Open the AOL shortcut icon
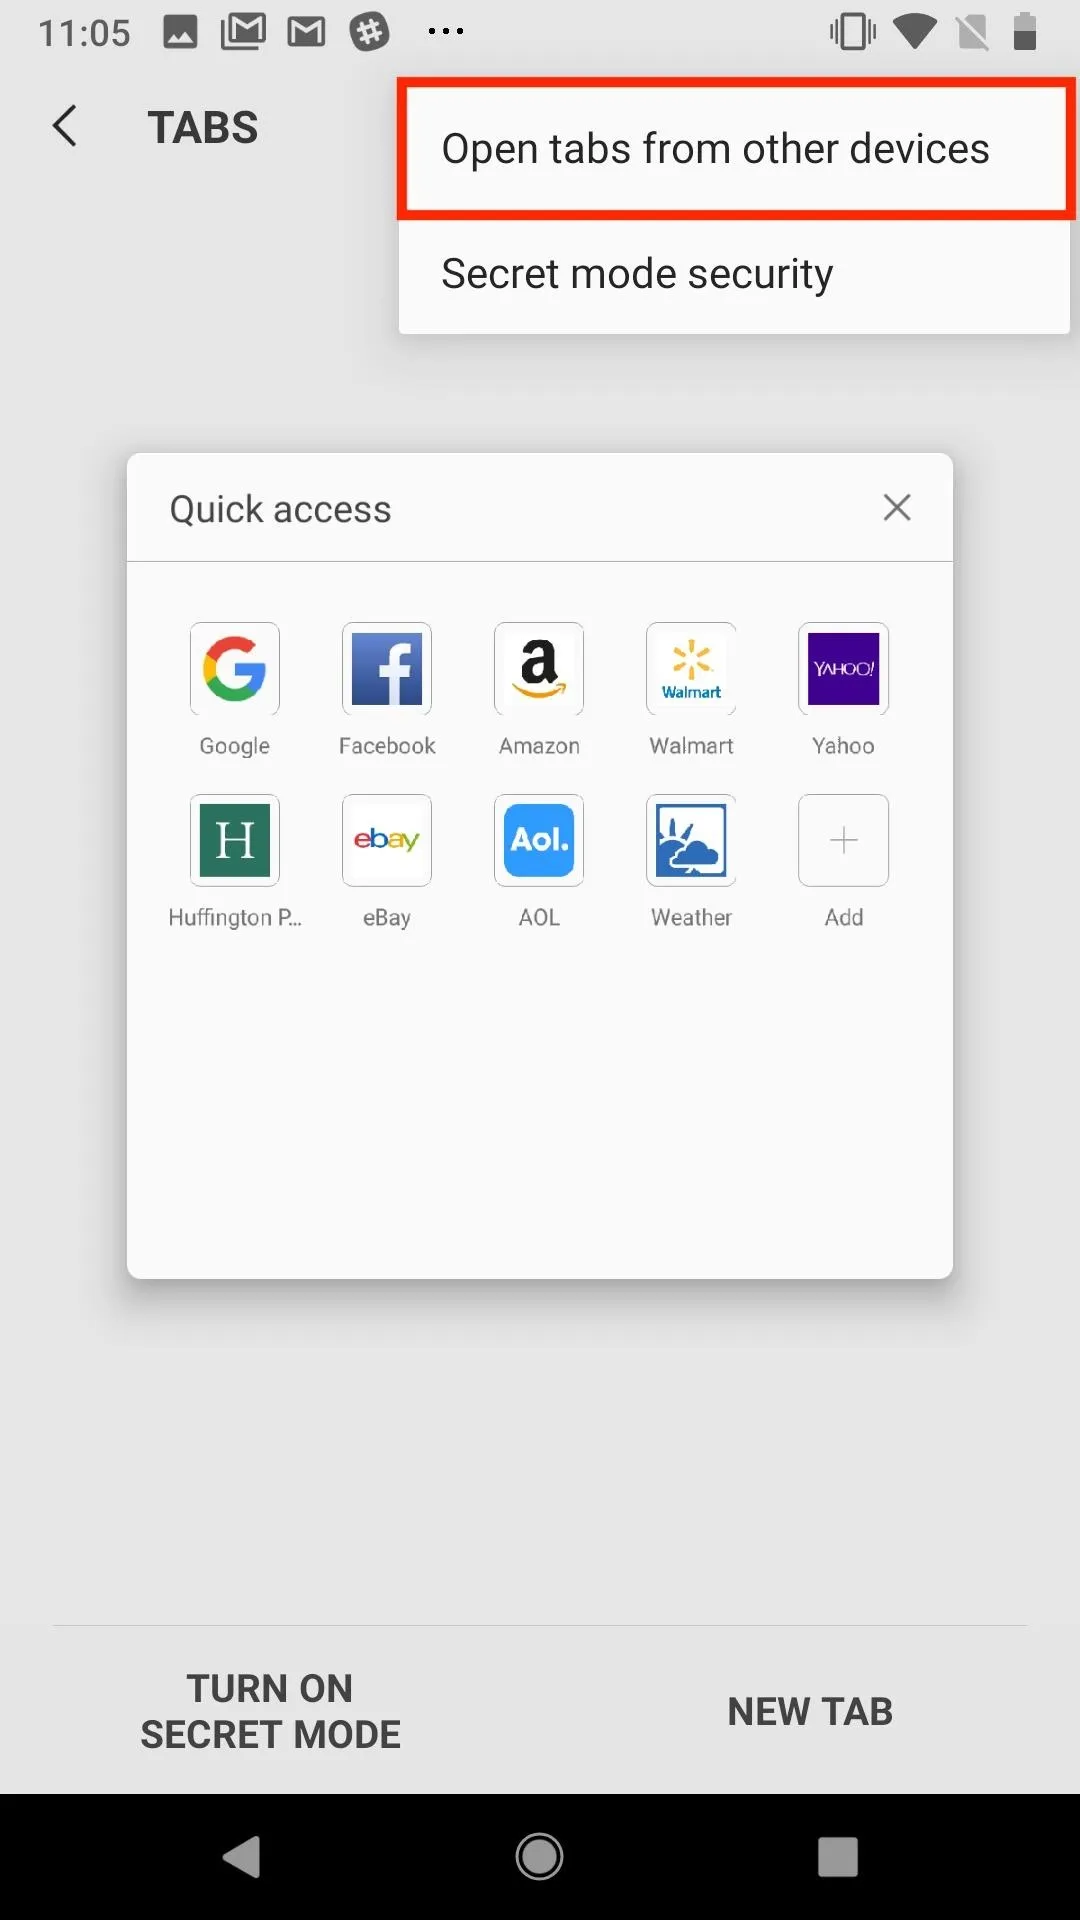The width and height of the screenshot is (1080, 1920). [539, 840]
